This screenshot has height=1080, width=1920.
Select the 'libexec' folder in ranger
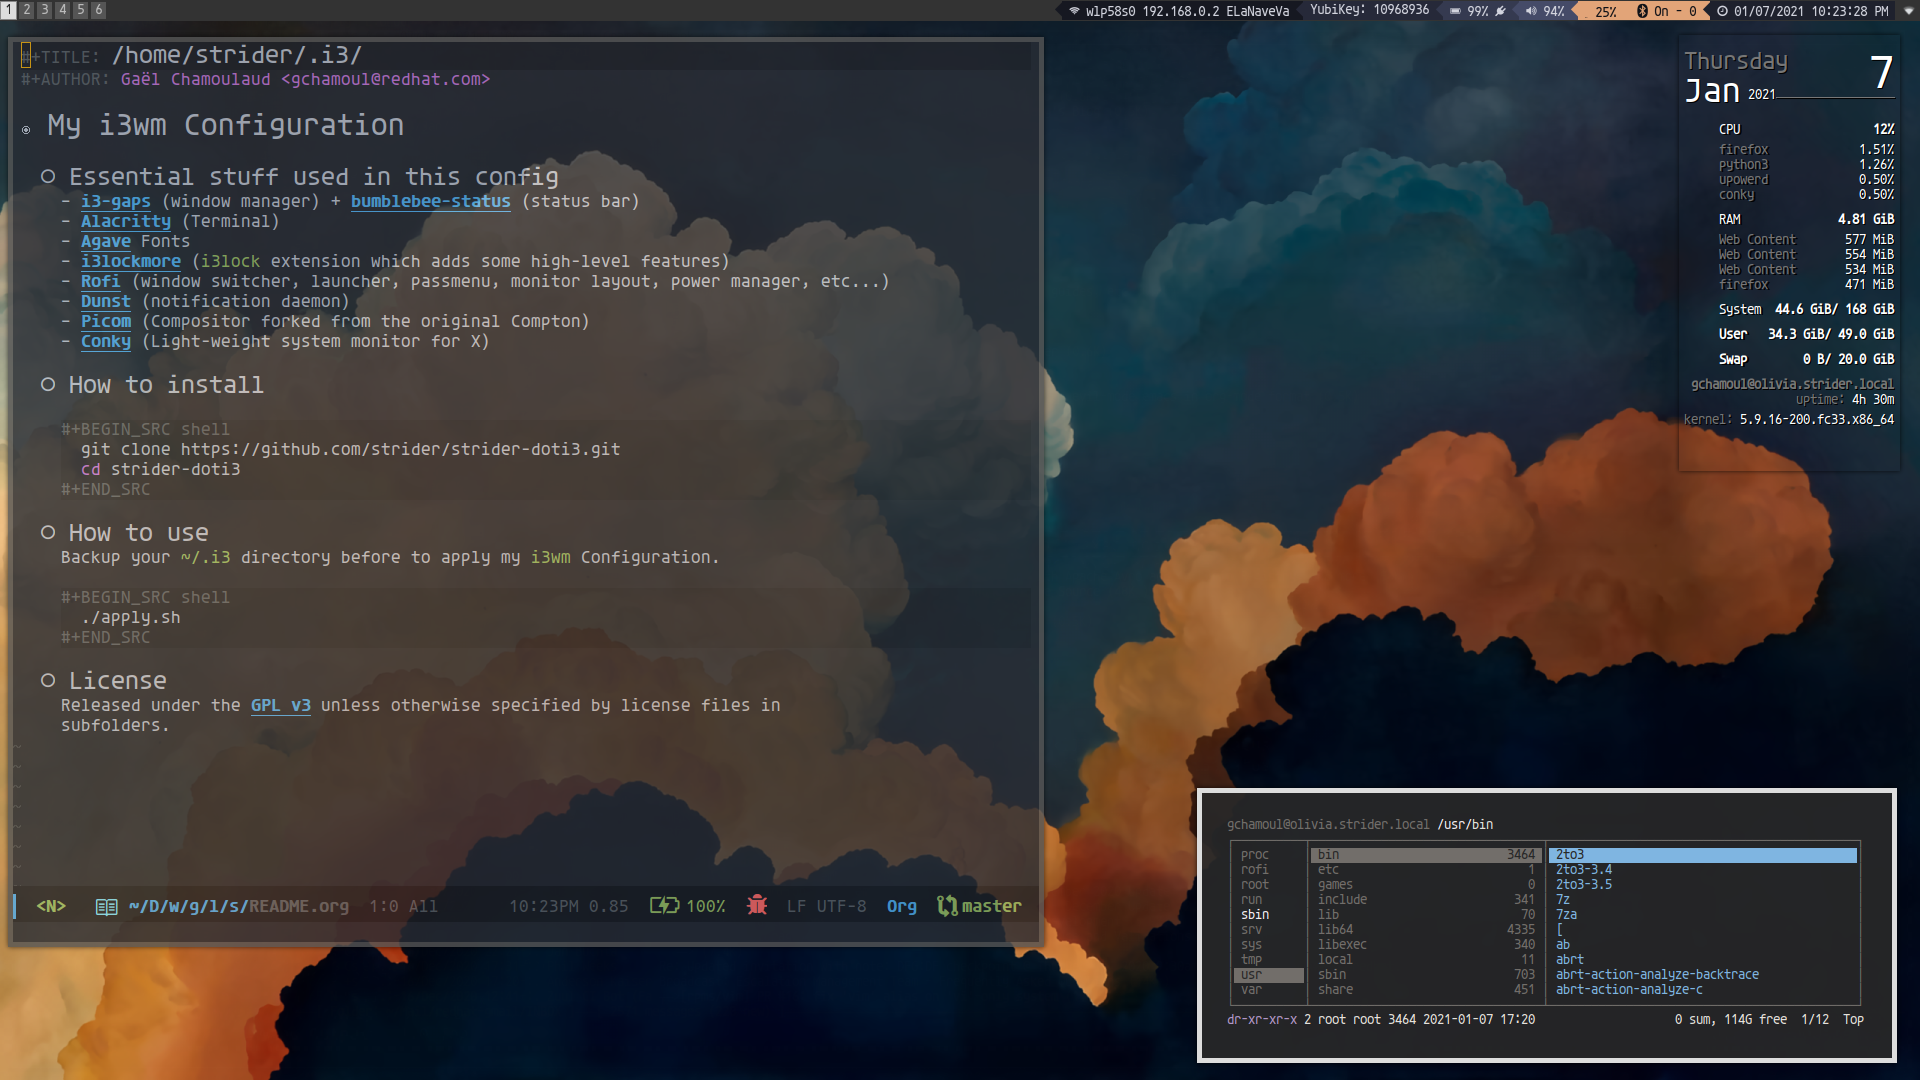pos(1426,945)
